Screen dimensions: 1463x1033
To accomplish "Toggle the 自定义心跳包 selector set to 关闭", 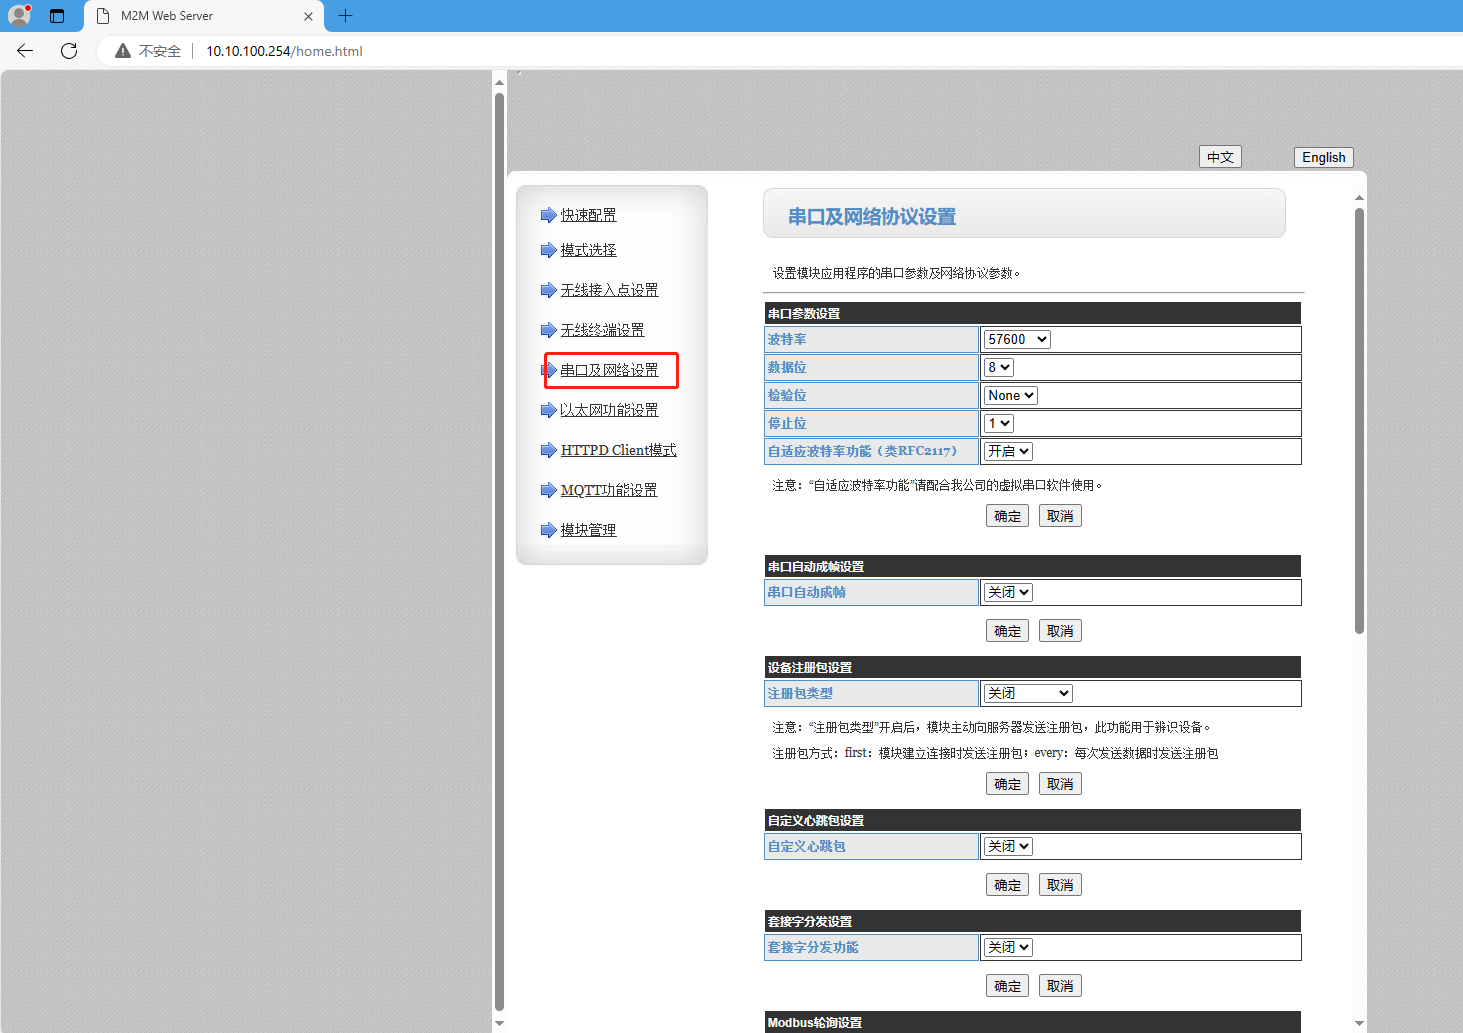I will pos(1008,846).
